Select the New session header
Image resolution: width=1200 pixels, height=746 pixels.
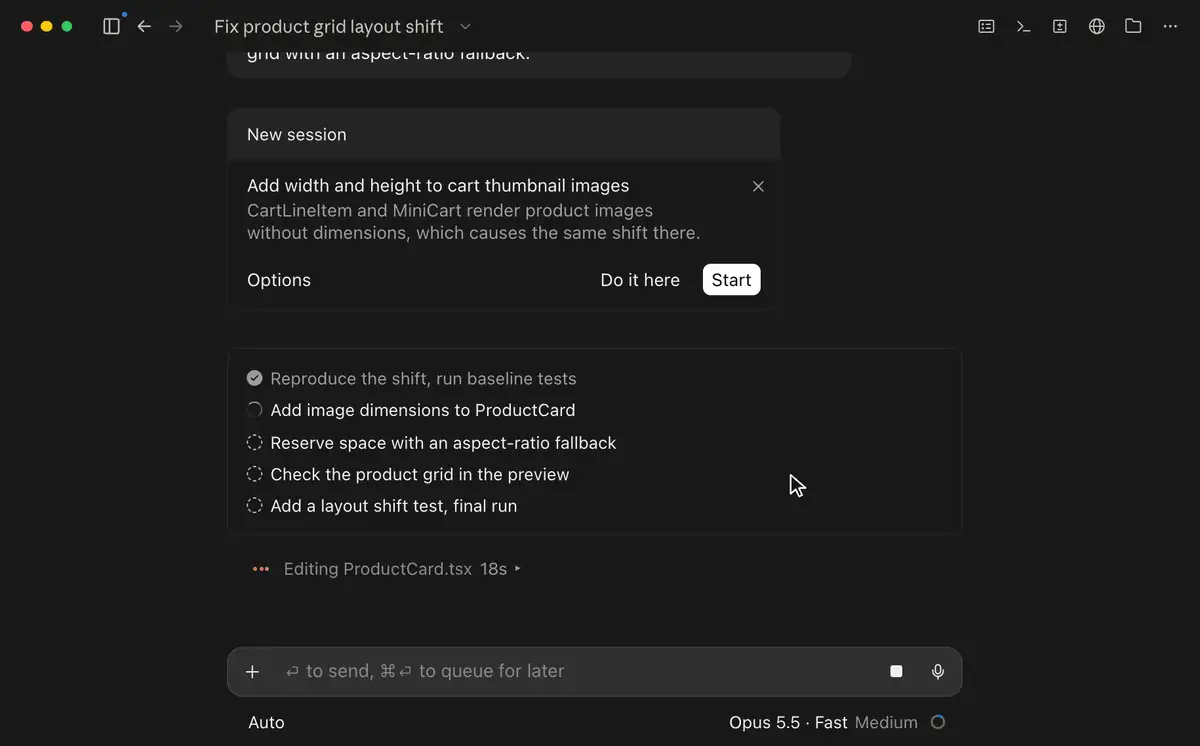click(x=503, y=134)
